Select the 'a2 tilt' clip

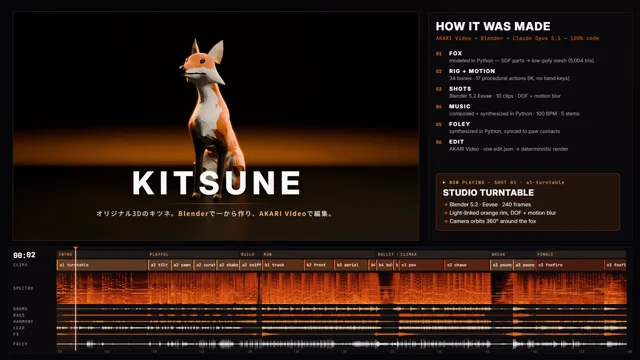tap(159, 265)
